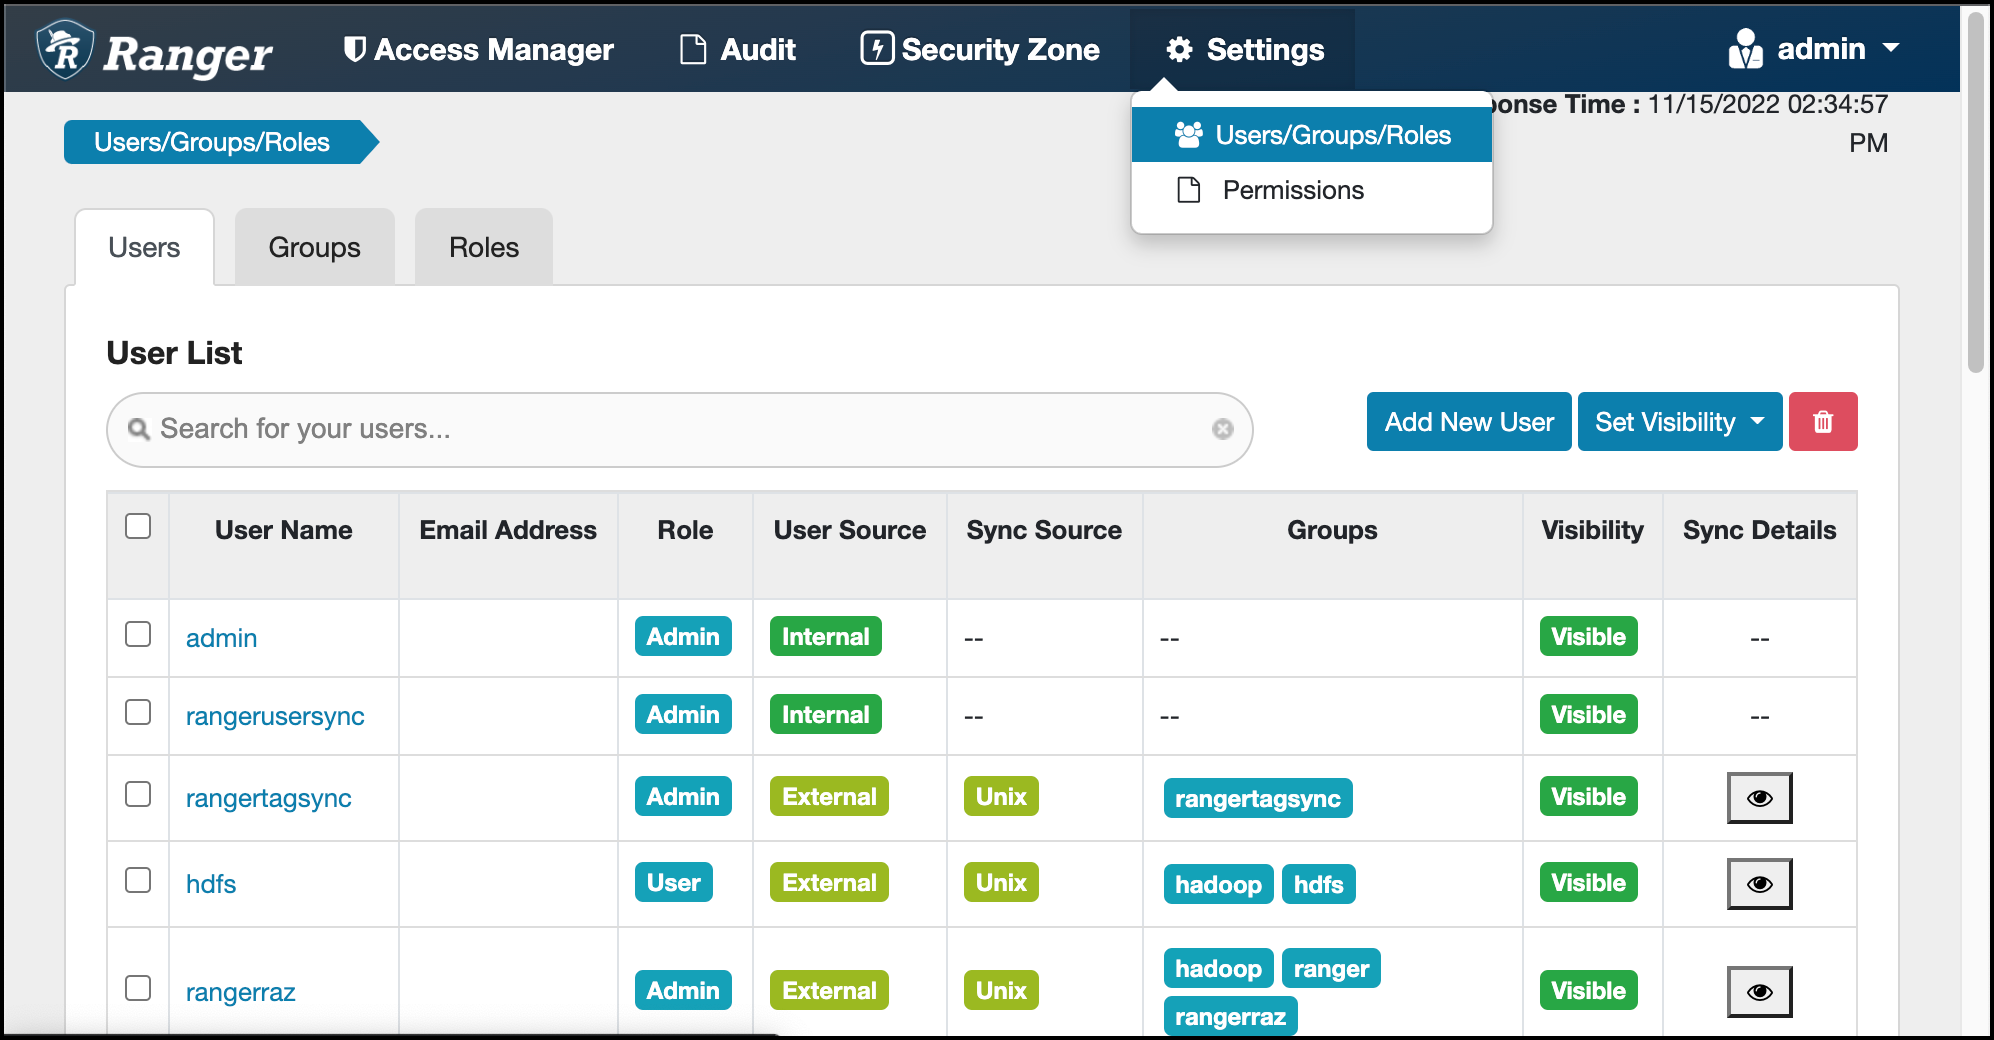This screenshot has height=1040, width=1994.
Task: Click the Ranger logo icon
Action: [65, 50]
